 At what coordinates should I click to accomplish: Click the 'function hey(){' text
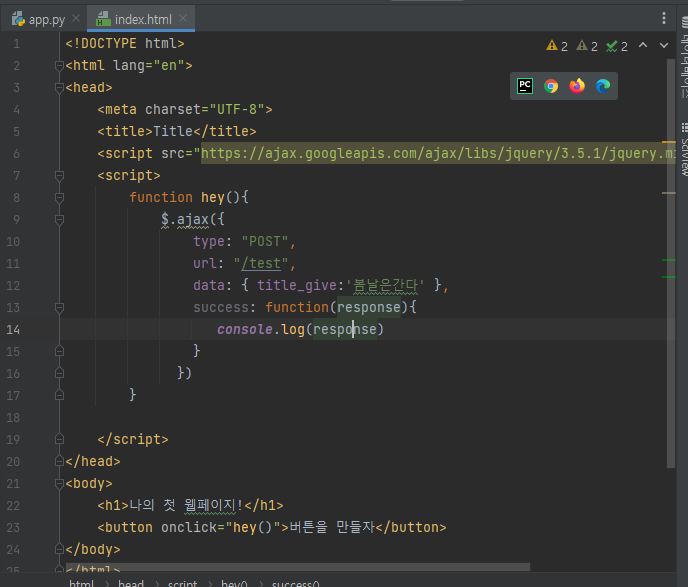click(189, 197)
